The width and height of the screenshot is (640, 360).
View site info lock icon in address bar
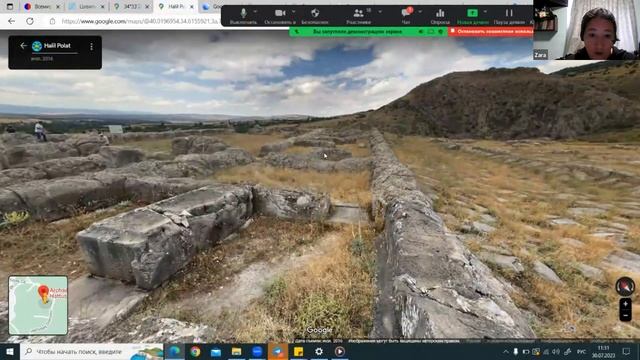click(x=52, y=21)
